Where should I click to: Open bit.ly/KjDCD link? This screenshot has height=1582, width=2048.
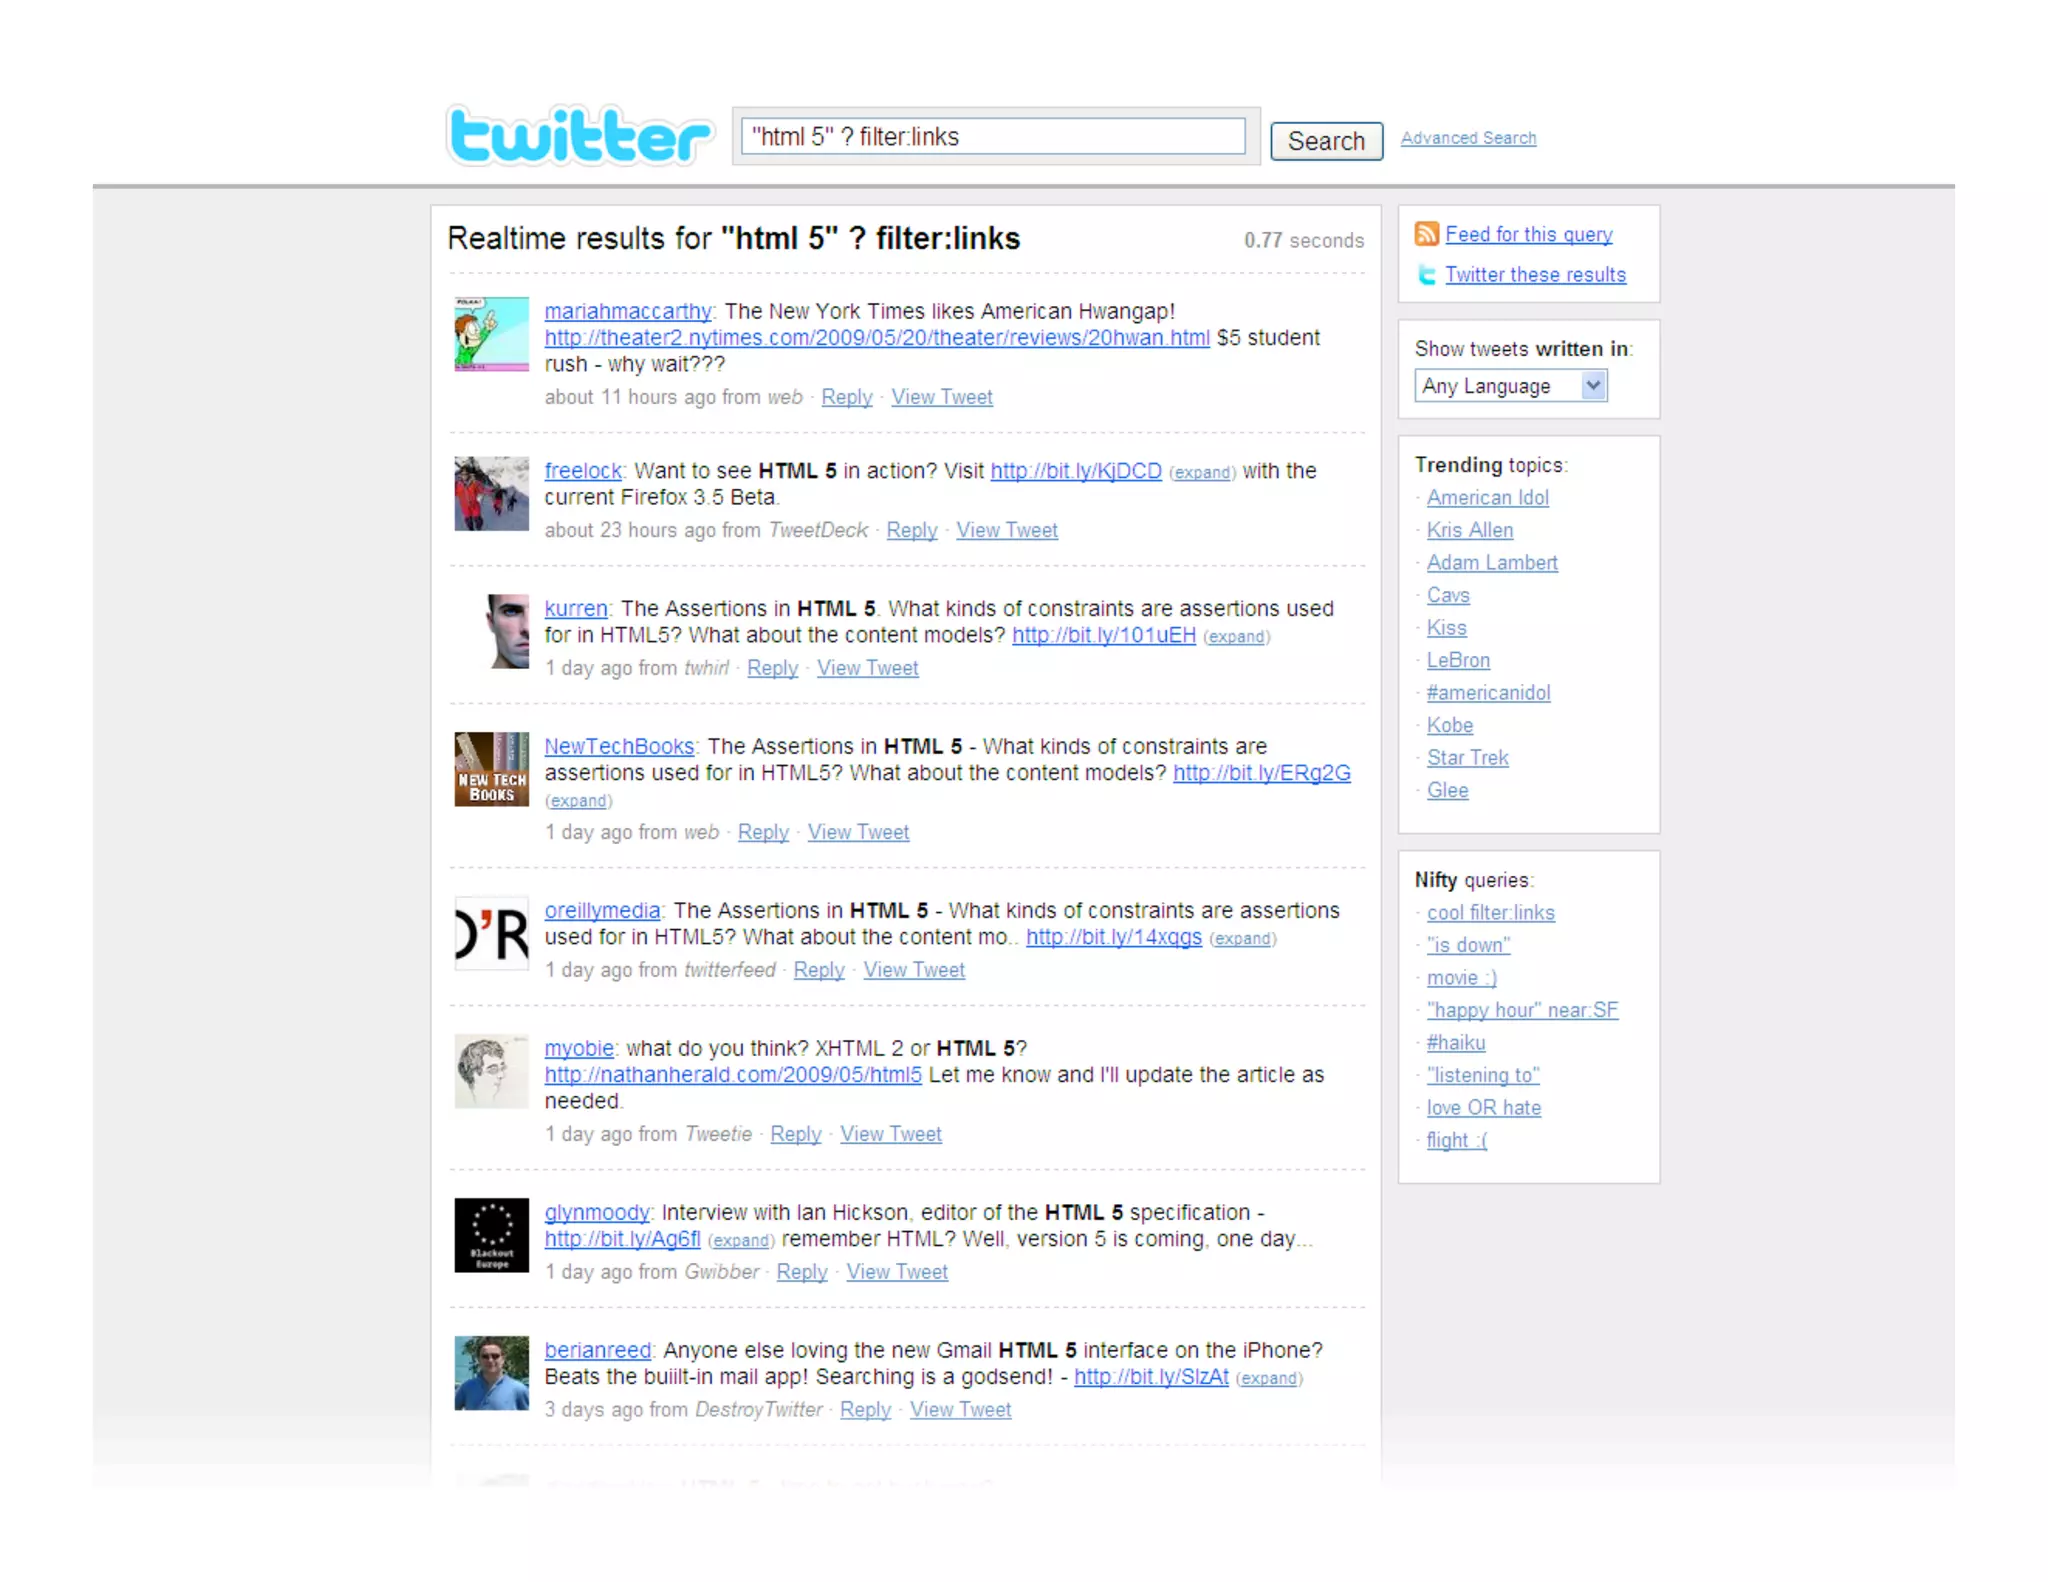[x=1076, y=471]
